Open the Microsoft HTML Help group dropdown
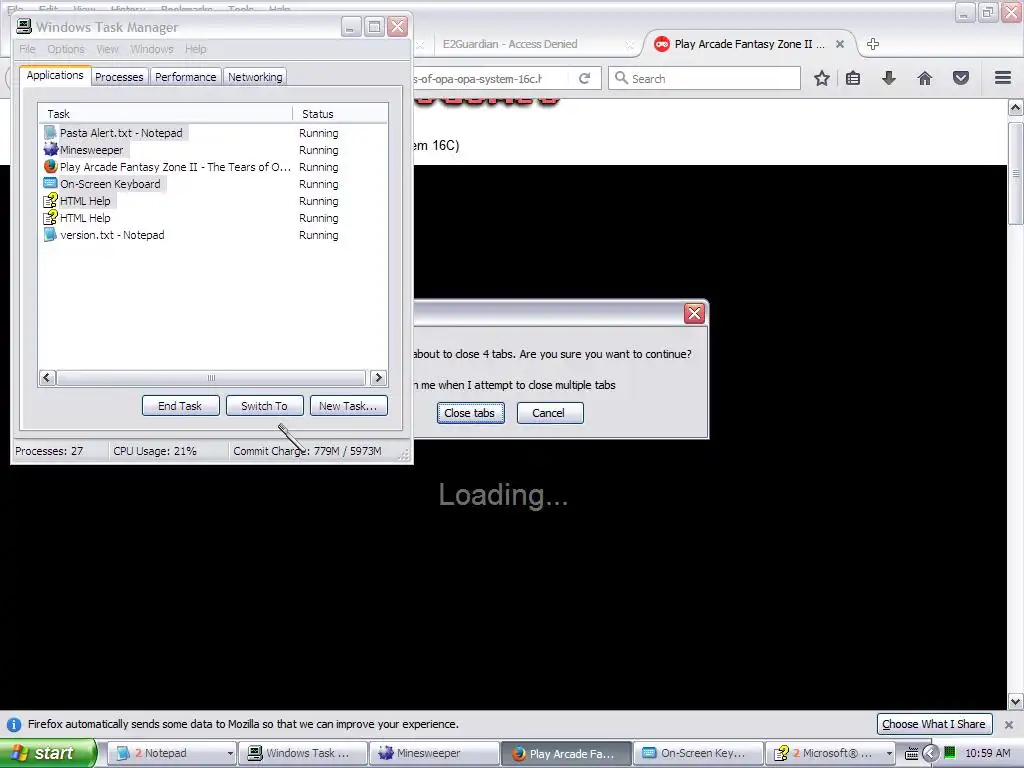 tap(889, 754)
